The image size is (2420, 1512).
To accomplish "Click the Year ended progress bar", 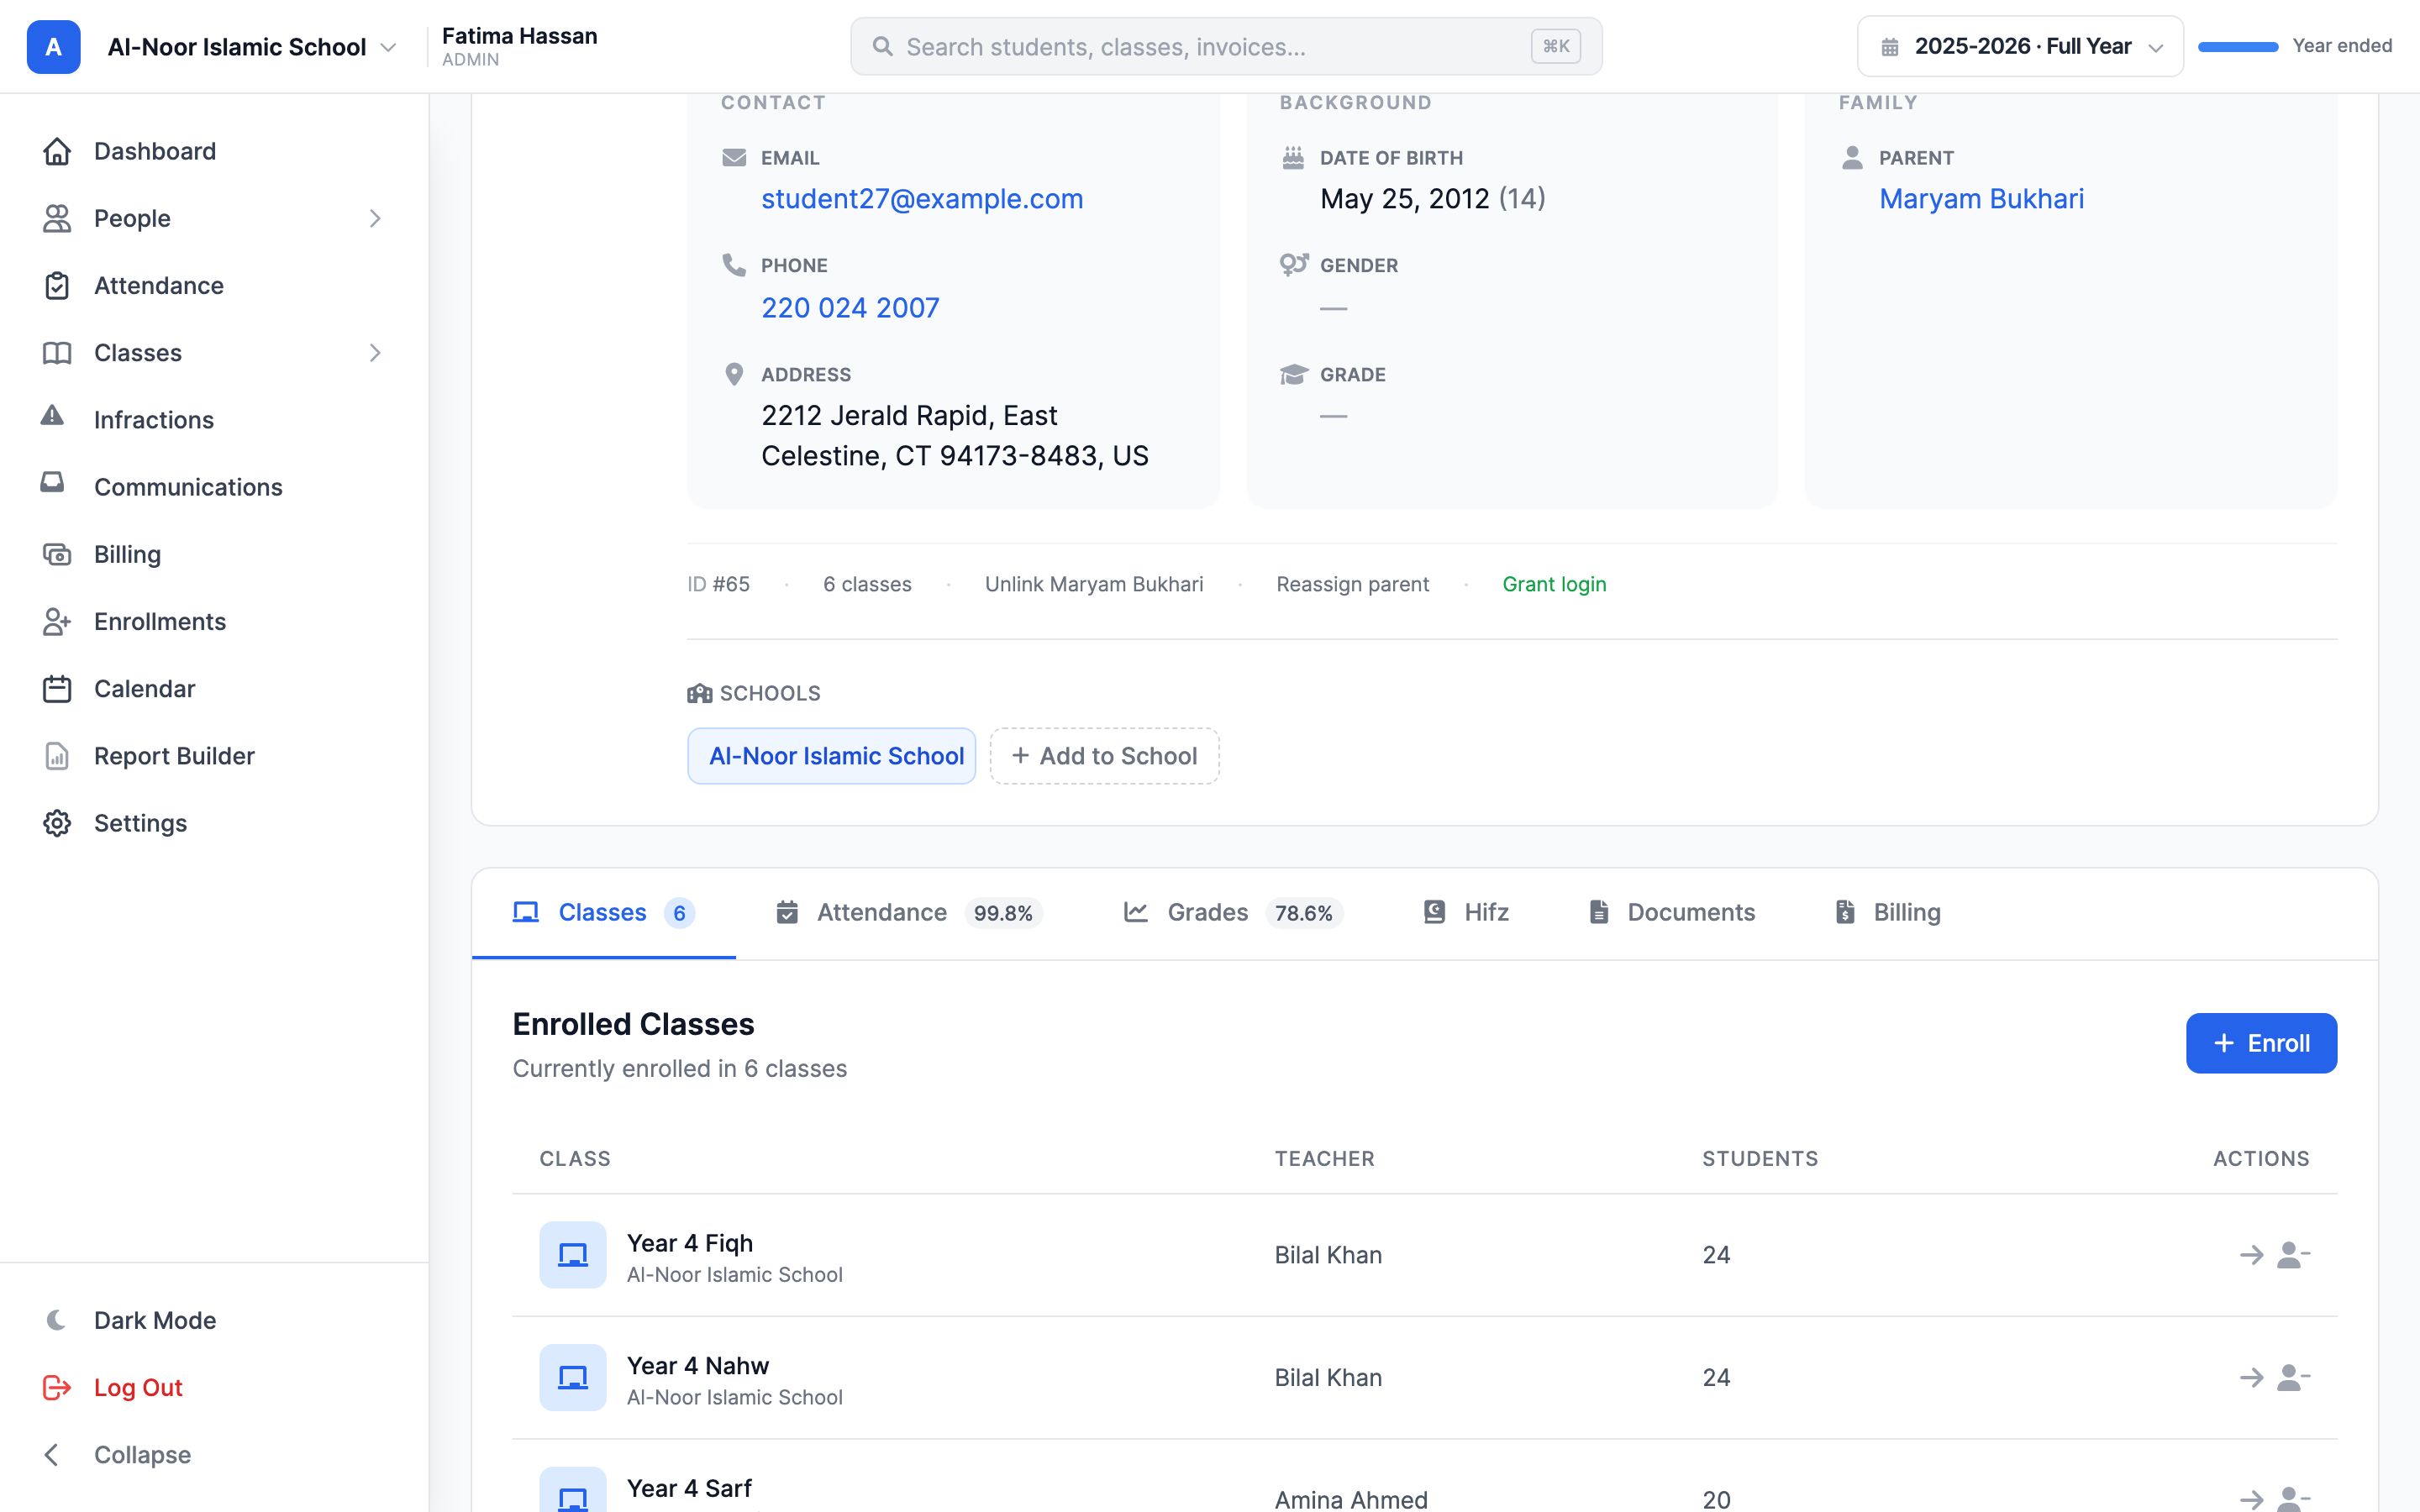I will click(2238, 46).
